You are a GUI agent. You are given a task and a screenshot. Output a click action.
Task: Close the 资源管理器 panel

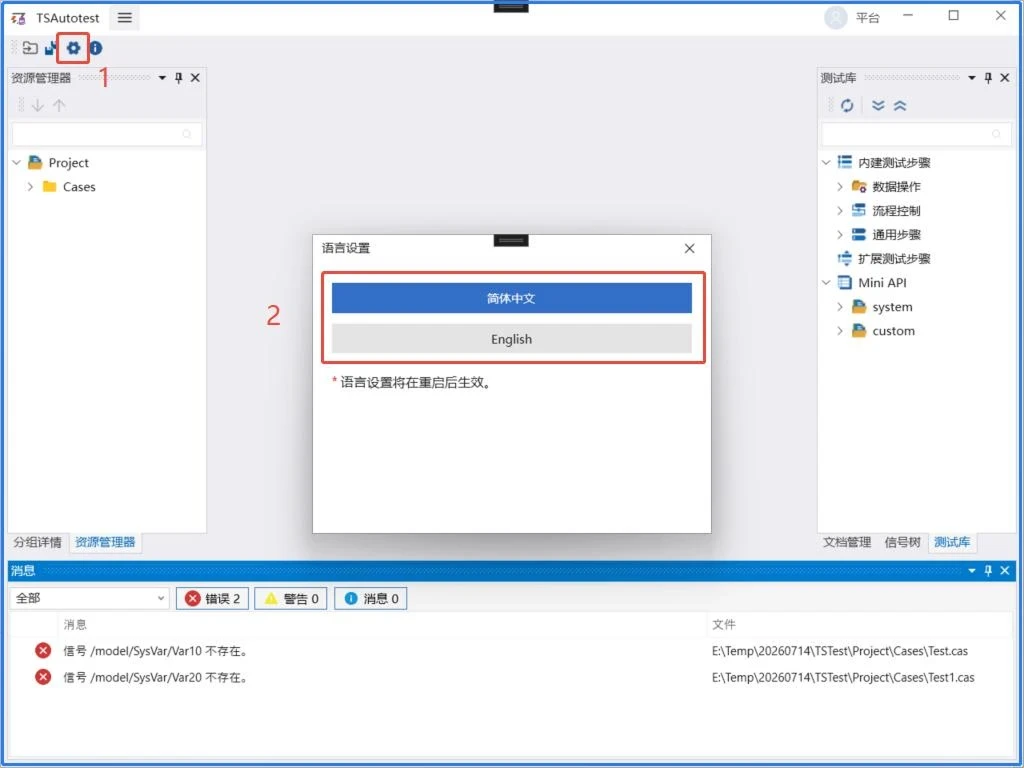195,78
